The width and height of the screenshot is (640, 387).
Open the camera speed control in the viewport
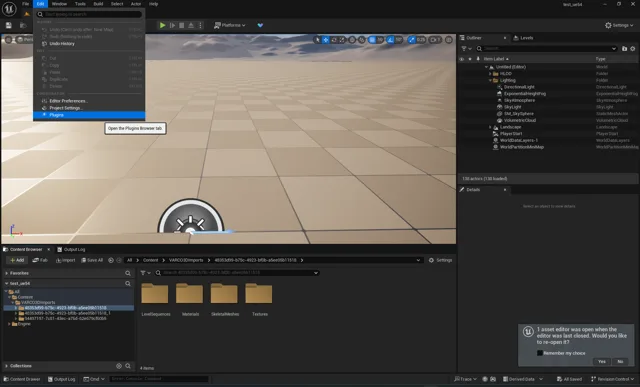435,40
